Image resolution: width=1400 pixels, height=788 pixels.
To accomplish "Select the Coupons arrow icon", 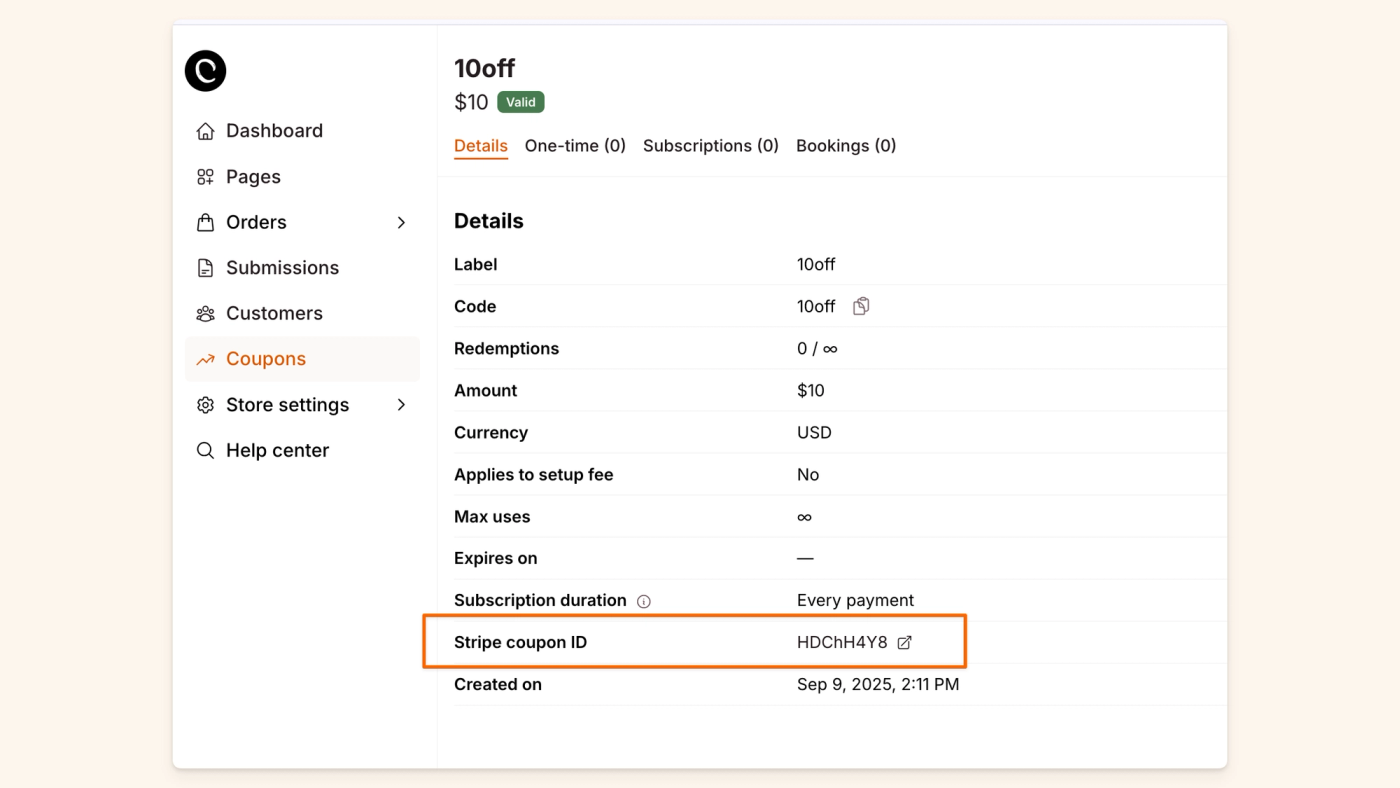I will (205, 358).
